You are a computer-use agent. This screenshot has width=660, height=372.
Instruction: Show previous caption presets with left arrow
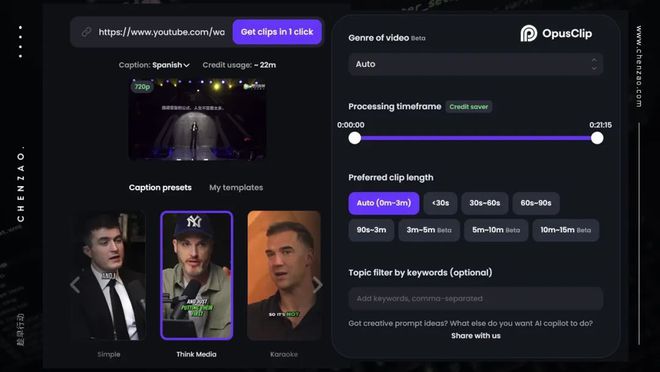tap(75, 285)
